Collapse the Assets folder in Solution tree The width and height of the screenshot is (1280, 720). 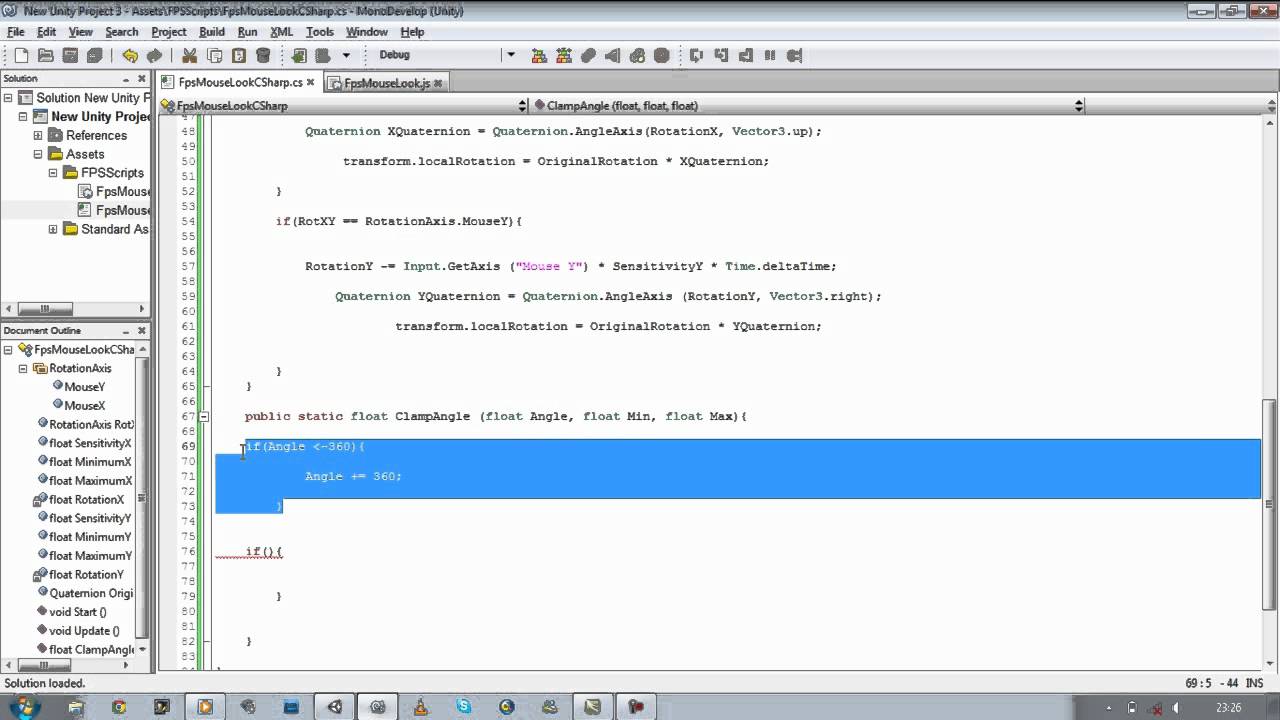(38, 154)
